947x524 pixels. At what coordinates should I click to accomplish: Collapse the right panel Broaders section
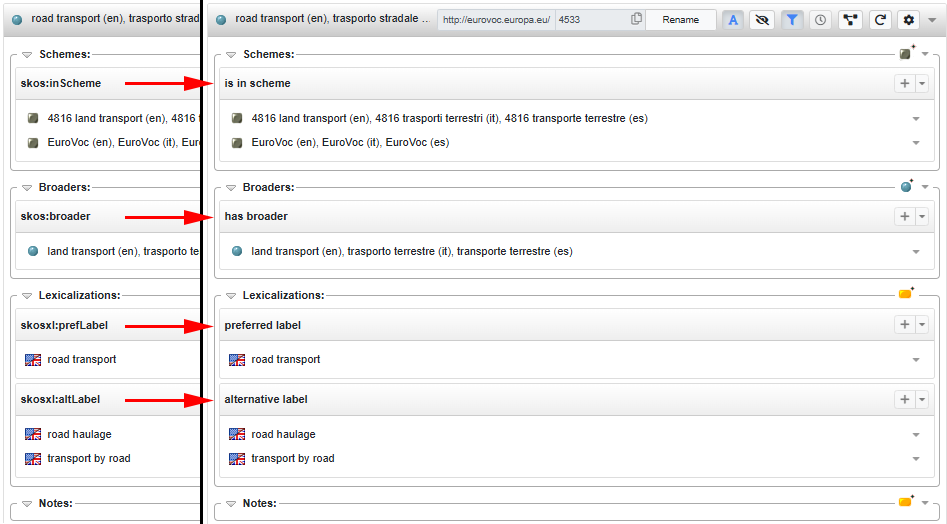click(x=231, y=188)
